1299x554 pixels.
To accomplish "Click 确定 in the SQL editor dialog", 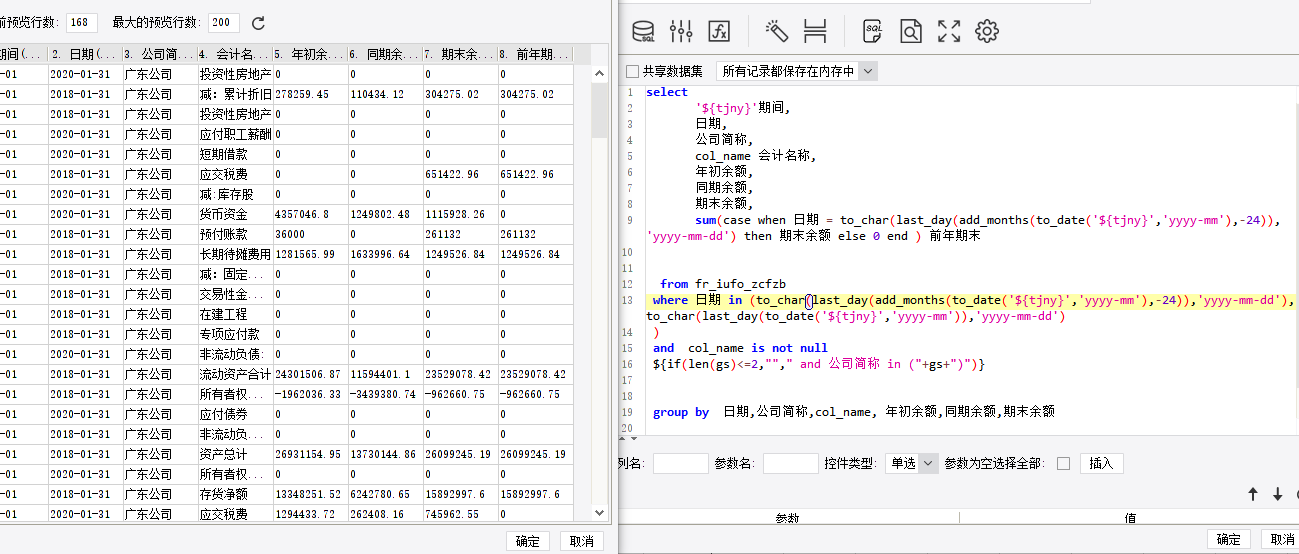I will 1228,540.
